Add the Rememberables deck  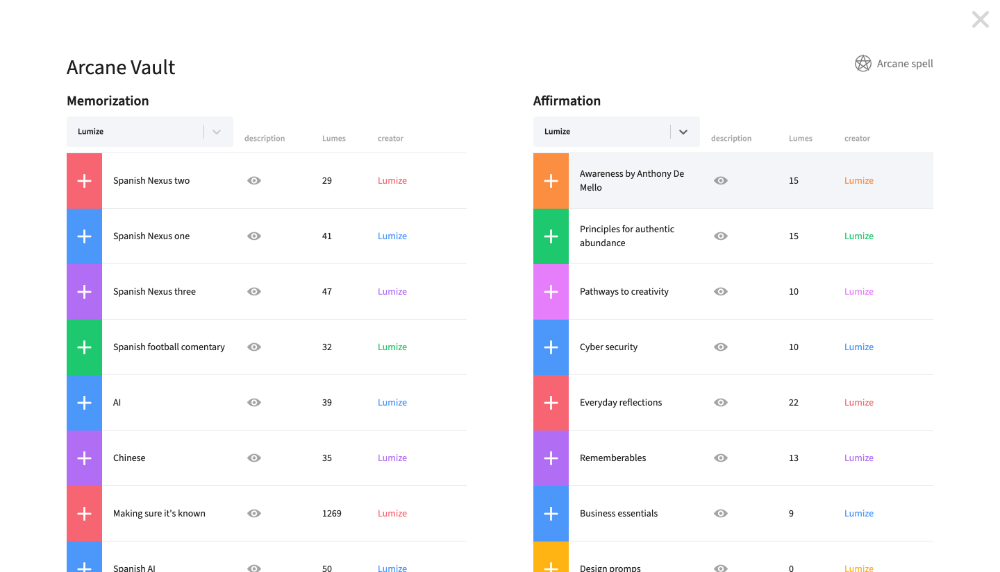pos(551,458)
